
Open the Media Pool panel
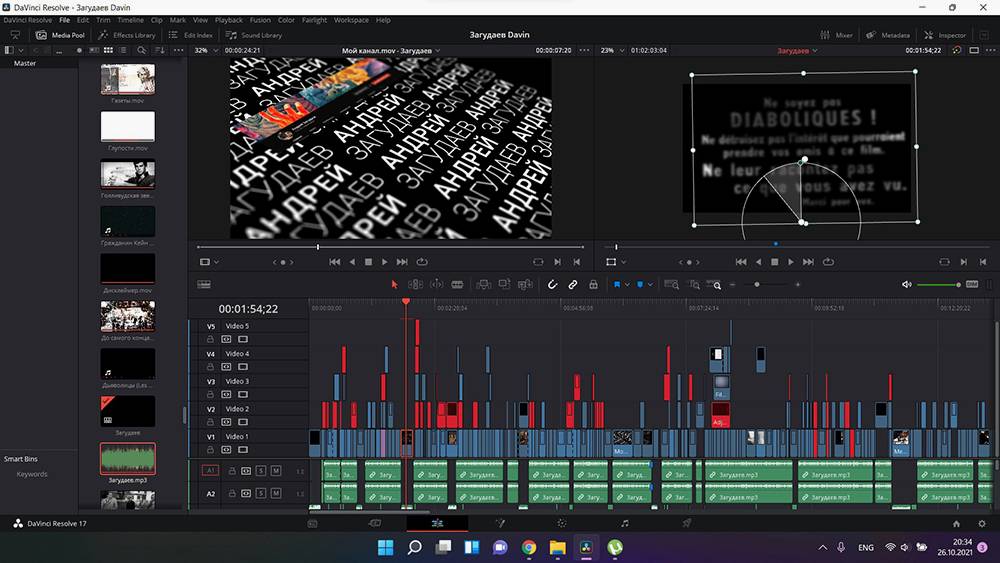click(x=61, y=35)
